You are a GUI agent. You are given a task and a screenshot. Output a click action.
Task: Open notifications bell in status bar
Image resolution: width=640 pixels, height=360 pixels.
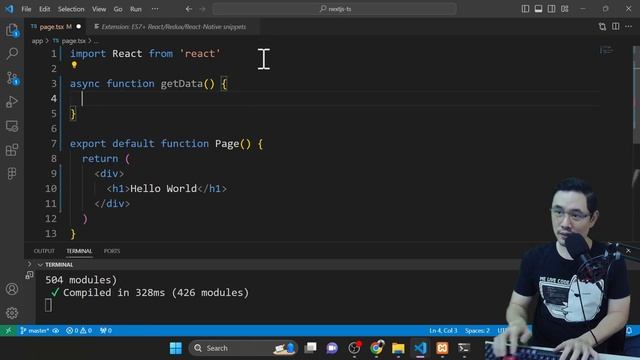[x=629, y=330]
